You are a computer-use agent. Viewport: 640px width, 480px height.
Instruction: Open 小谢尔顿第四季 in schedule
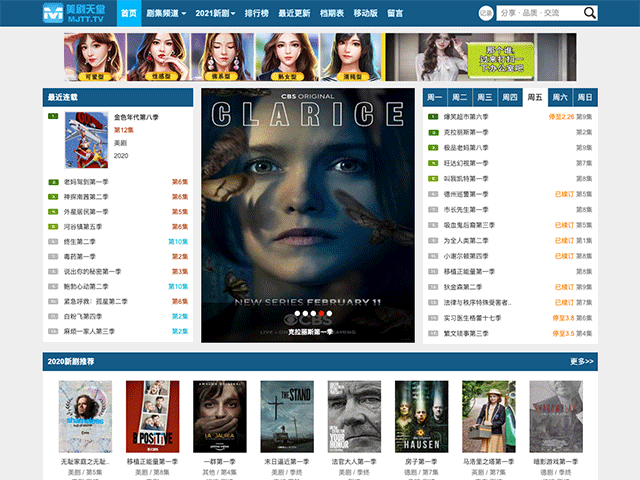[466, 256]
